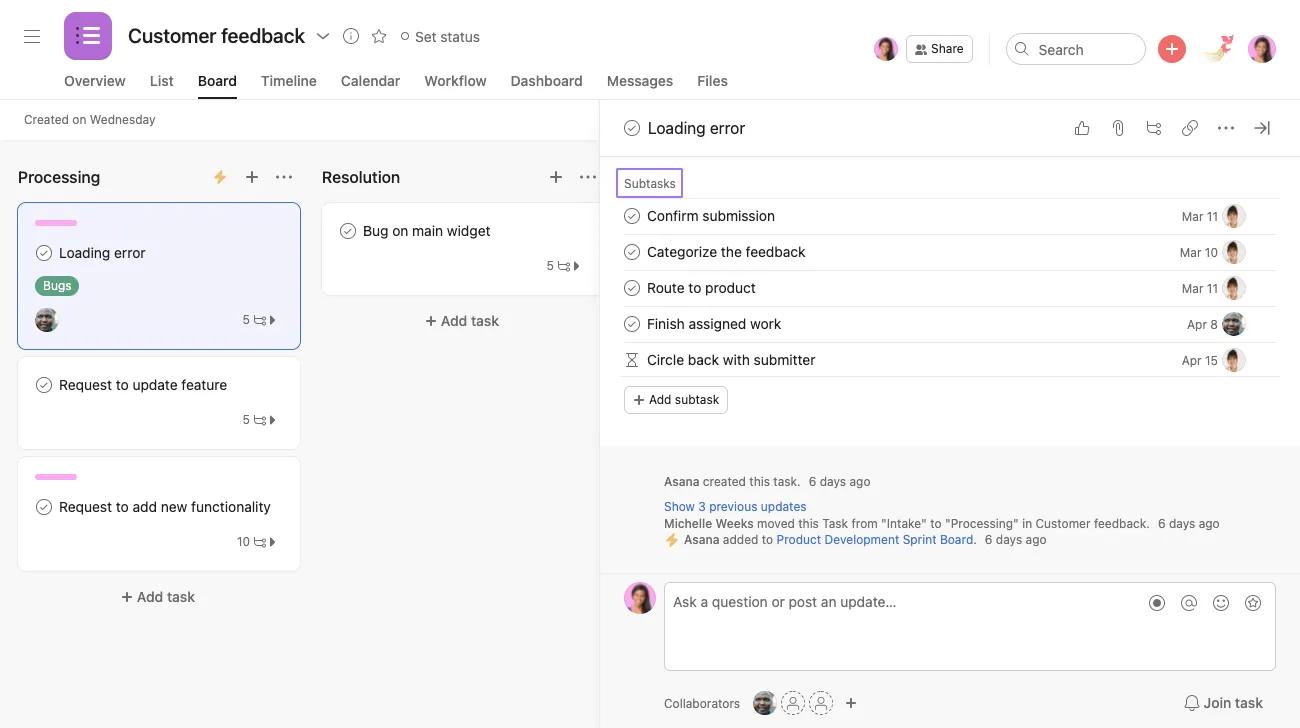Open the emoji picker in the comment box
Image resolution: width=1300 pixels, height=728 pixels.
[x=1221, y=602]
